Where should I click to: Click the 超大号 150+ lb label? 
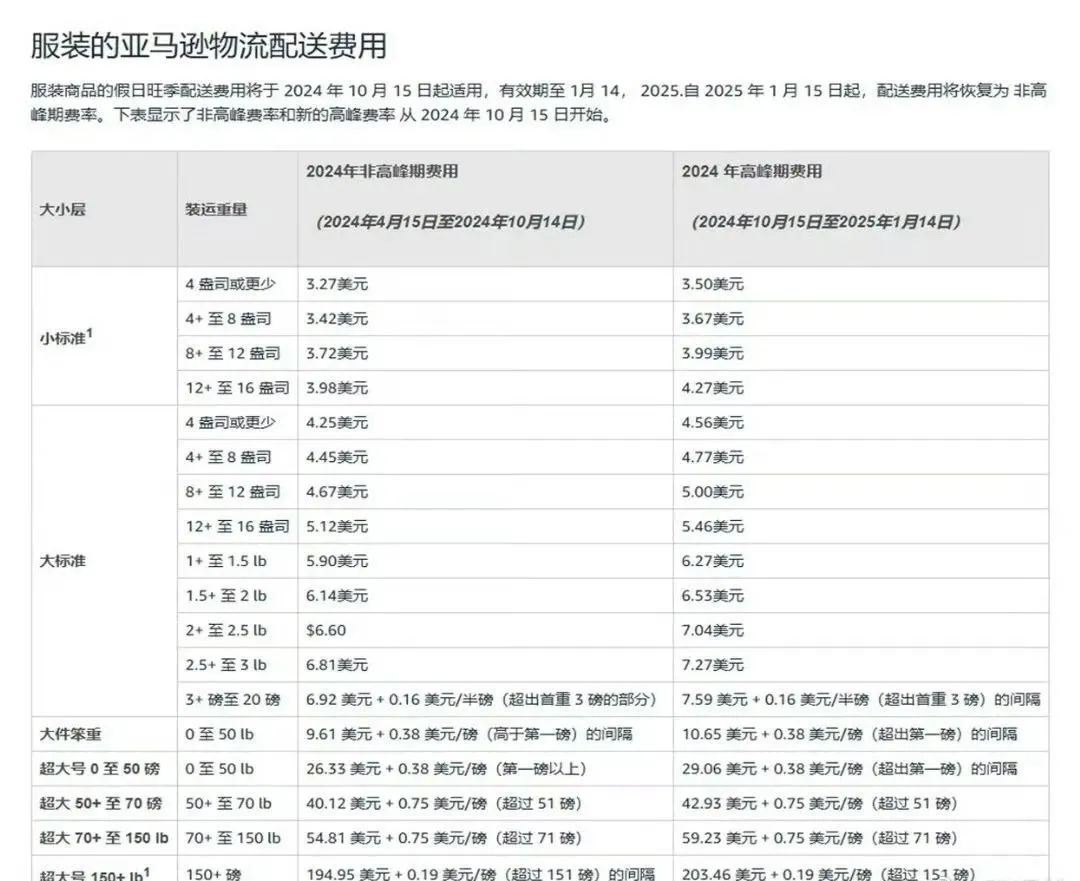[x=94, y=873]
